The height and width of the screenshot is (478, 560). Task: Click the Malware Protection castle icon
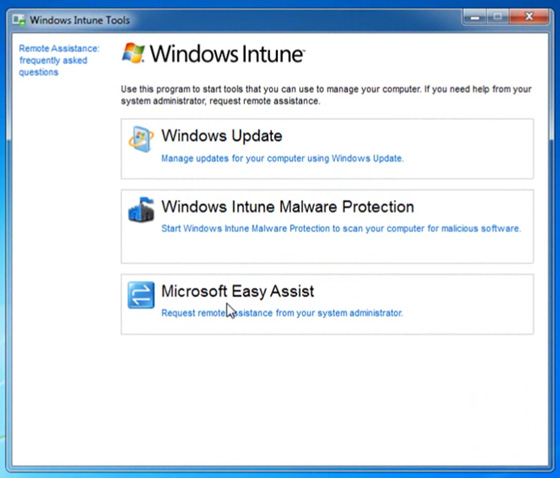(x=141, y=209)
